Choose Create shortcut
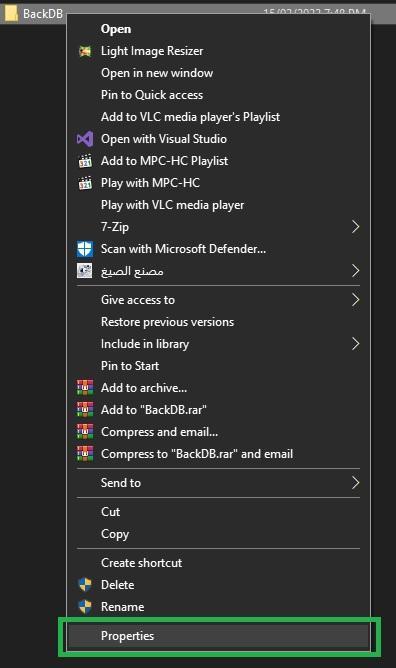Viewport: 396px width, 668px height. coord(218,563)
